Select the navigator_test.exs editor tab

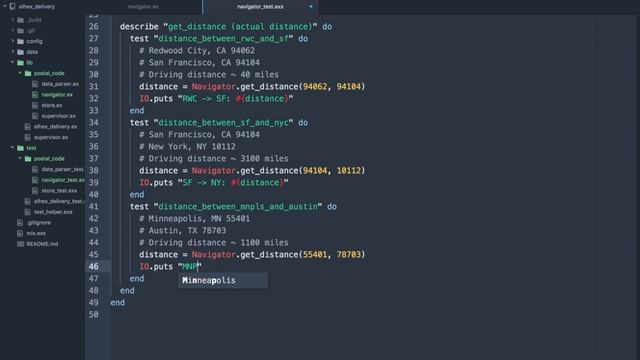click(x=260, y=7)
